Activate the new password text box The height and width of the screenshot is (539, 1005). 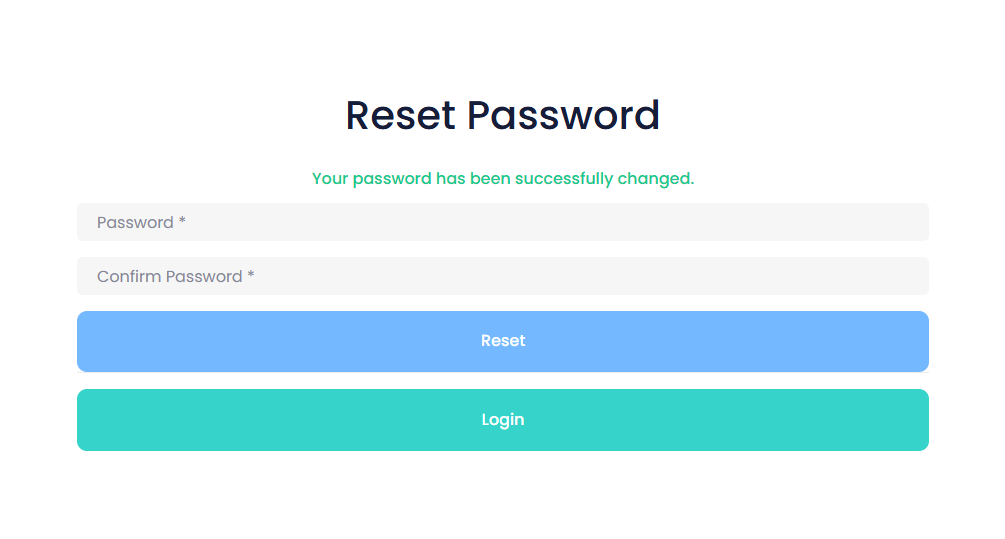(502, 222)
